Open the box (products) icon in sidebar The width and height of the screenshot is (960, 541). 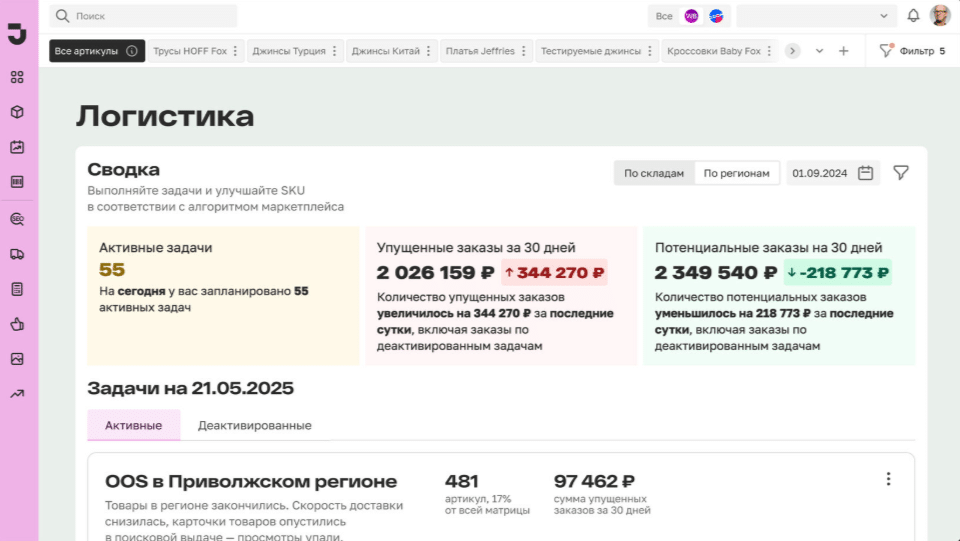tap(17, 112)
